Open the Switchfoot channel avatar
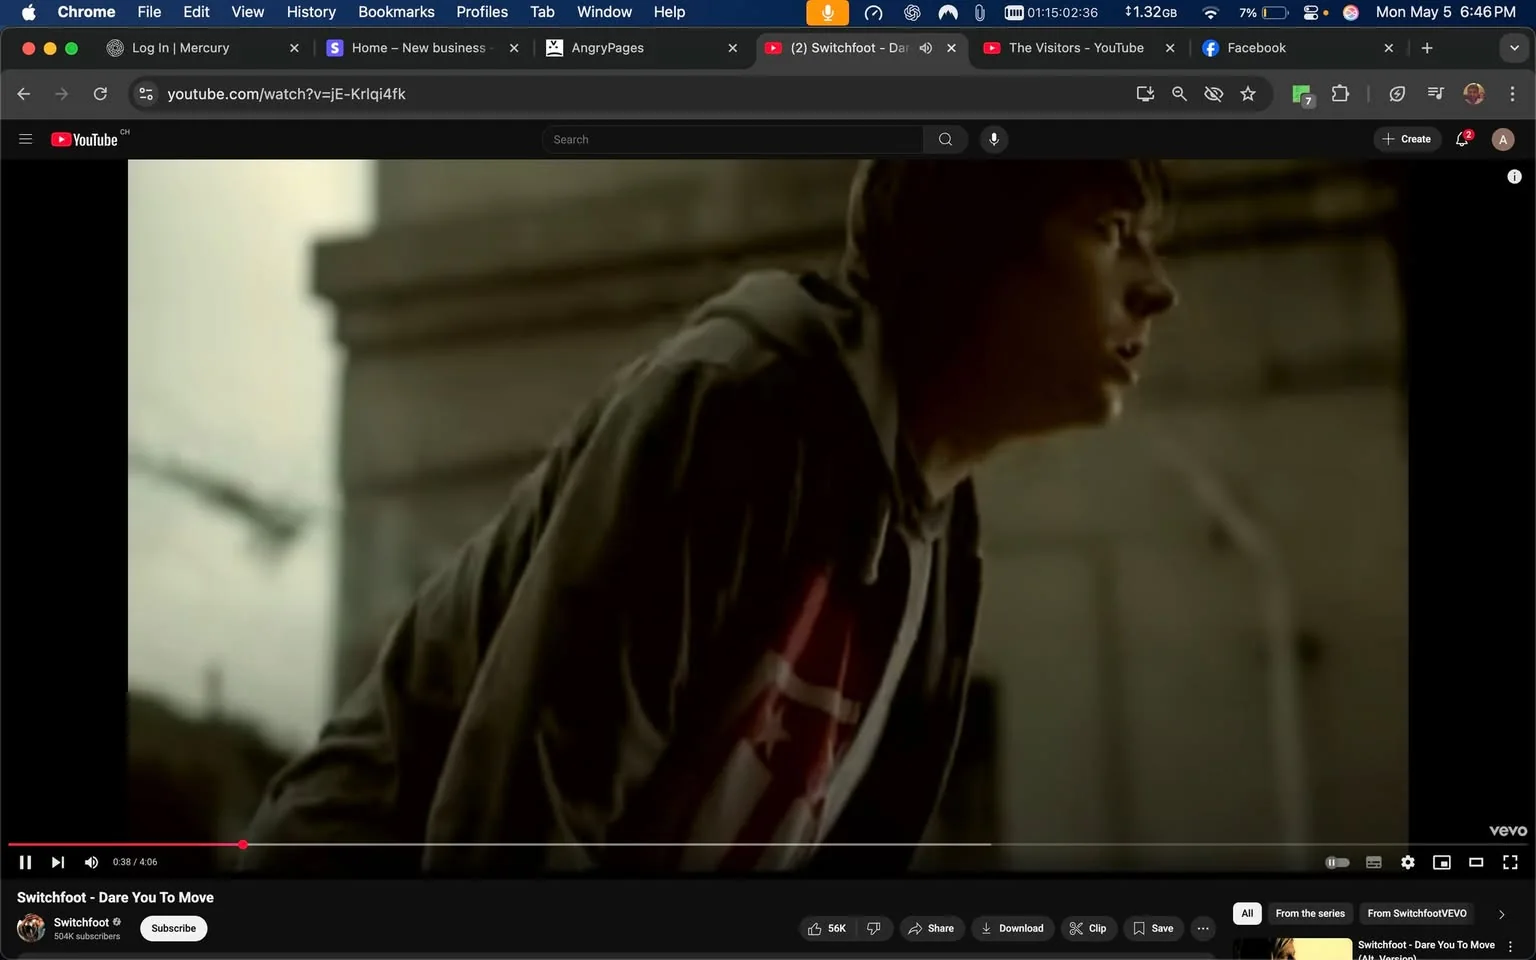 (x=31, y=928)
